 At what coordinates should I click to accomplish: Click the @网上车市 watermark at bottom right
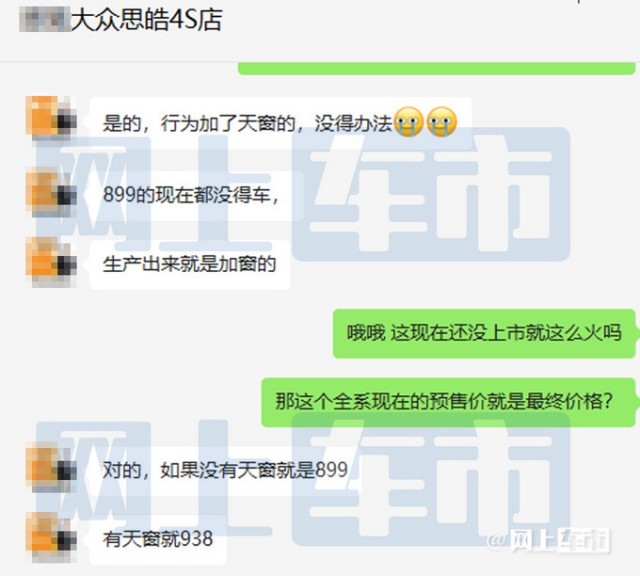(x=549, y=540)
